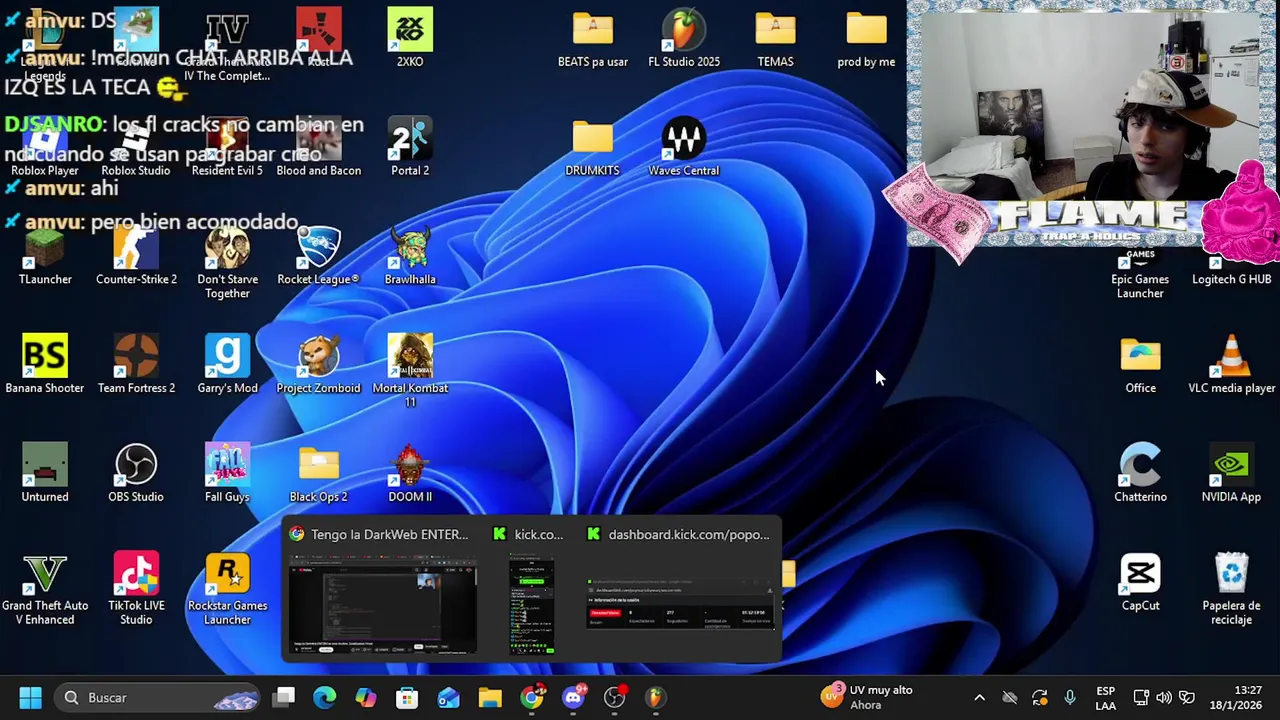Open the UV muy alto weather widget
Viewport: 1280px width, 720px height.
(867, 697)
